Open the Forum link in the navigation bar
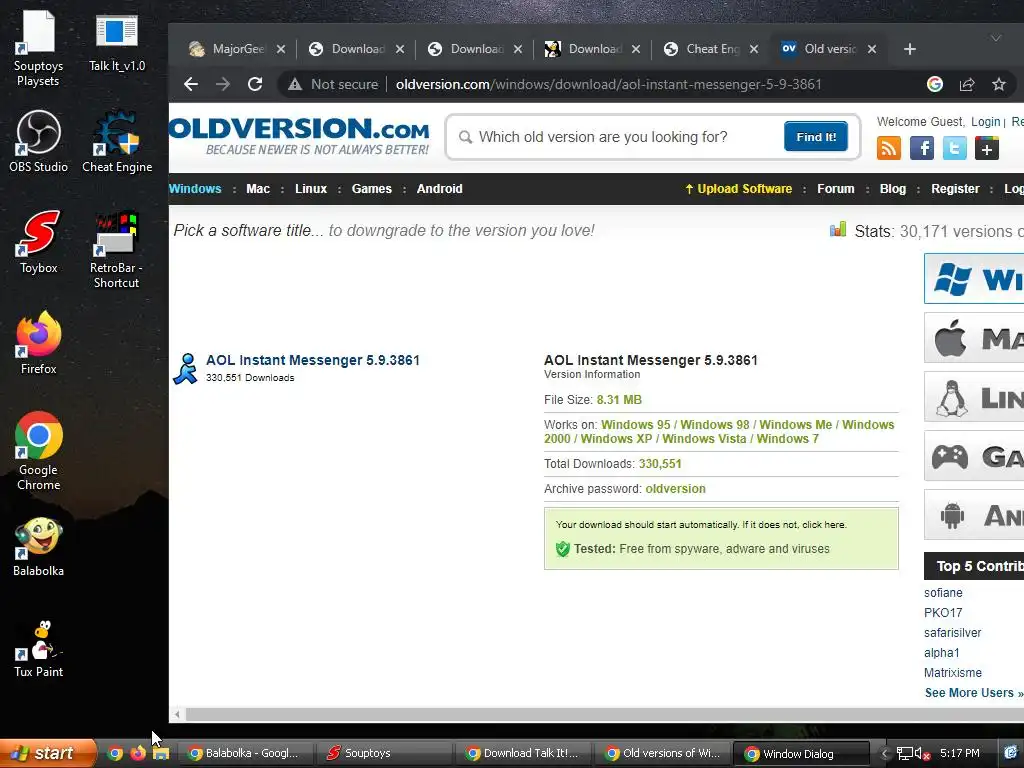Screen dimensions: 1024x768 (x=835, y=189)
